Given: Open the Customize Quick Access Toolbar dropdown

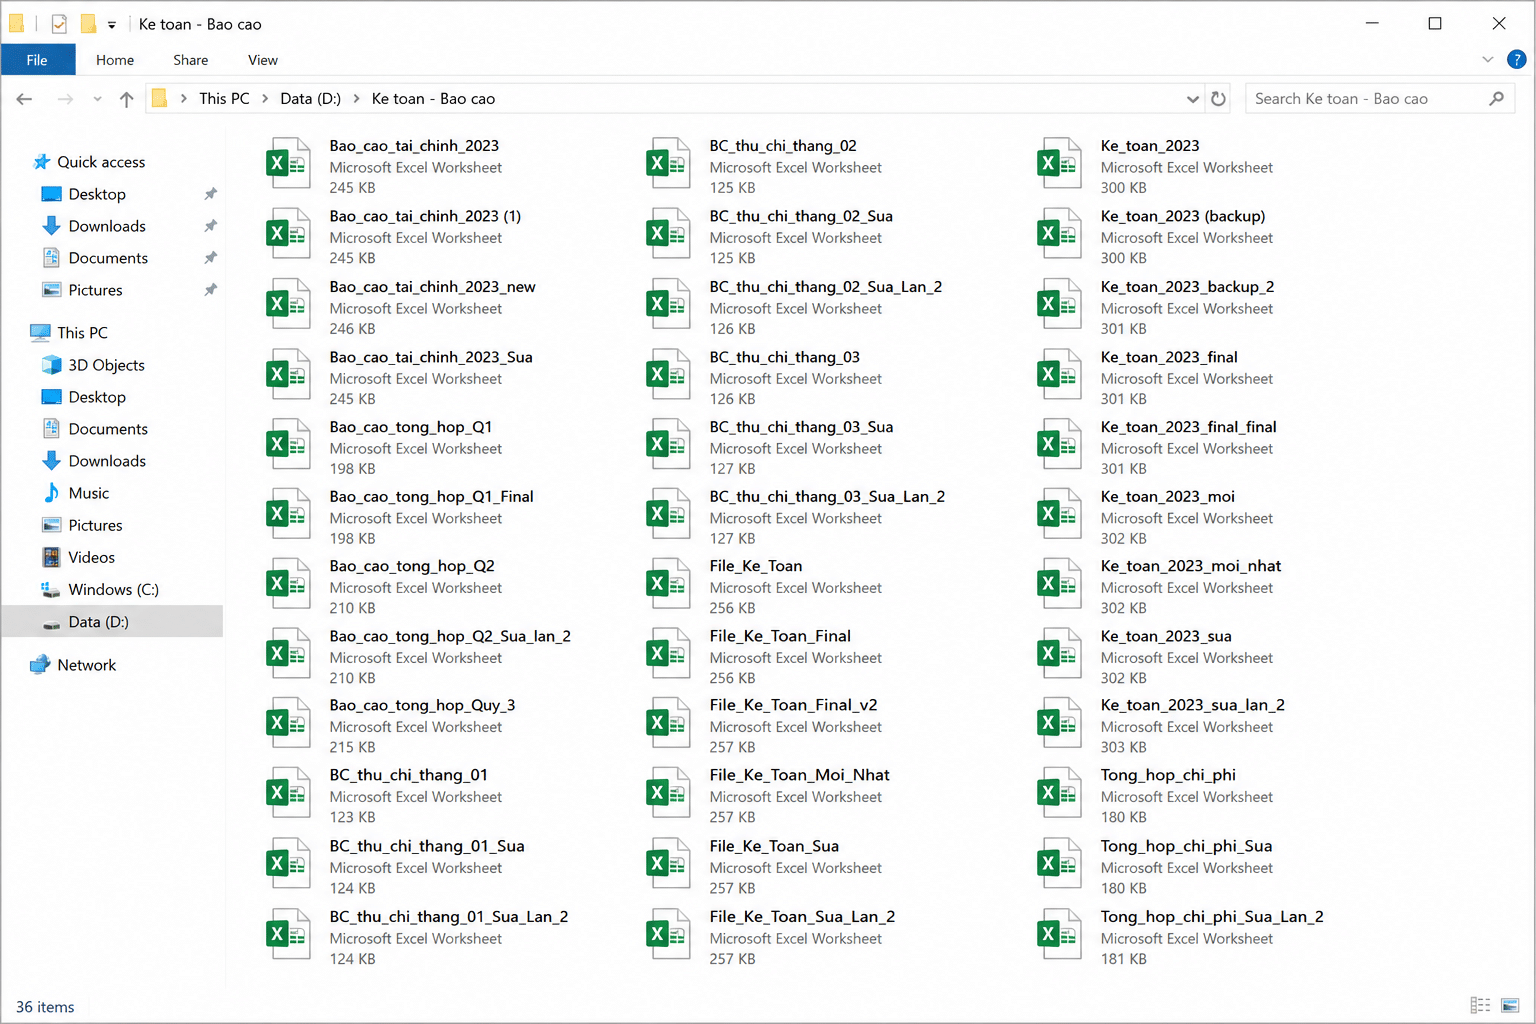Looking at the screenshot, I should click(112, 25).
